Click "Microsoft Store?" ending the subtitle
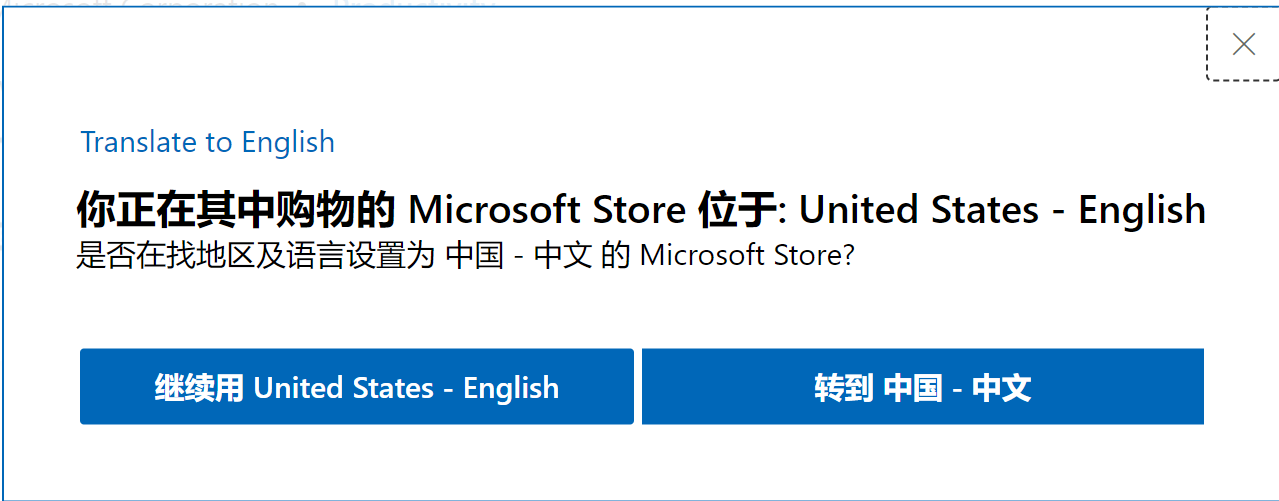The width and height of the screenshot is (1279, 501). tap(747, 256)
